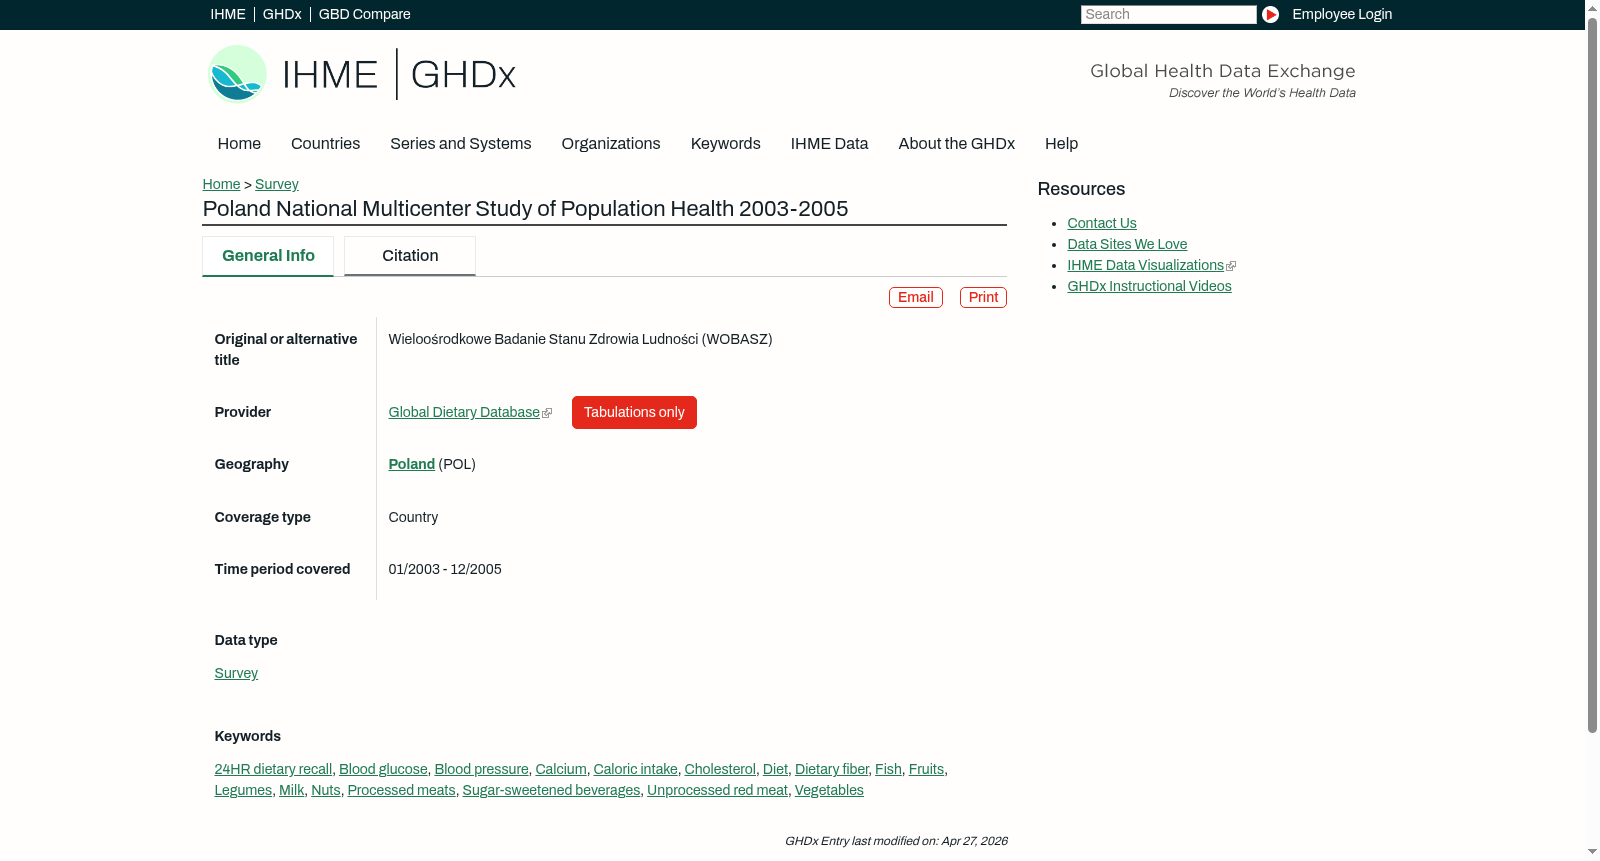Open IHME link in top bar

(x=228, y=14)
